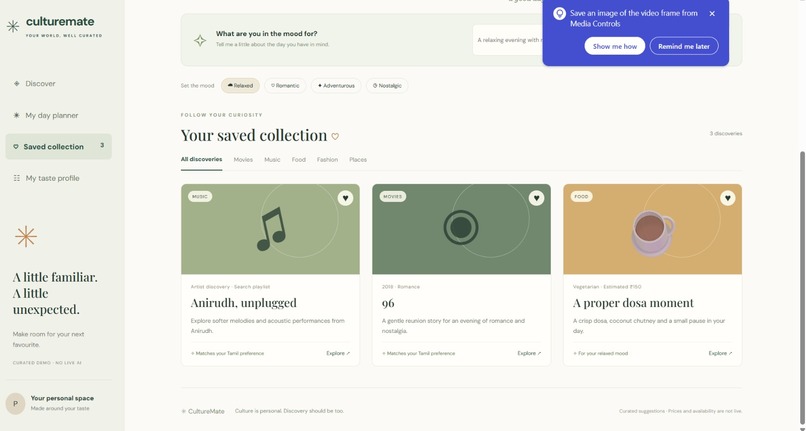Explore the Anirudh, unplugged card

[x=338, y=353]
